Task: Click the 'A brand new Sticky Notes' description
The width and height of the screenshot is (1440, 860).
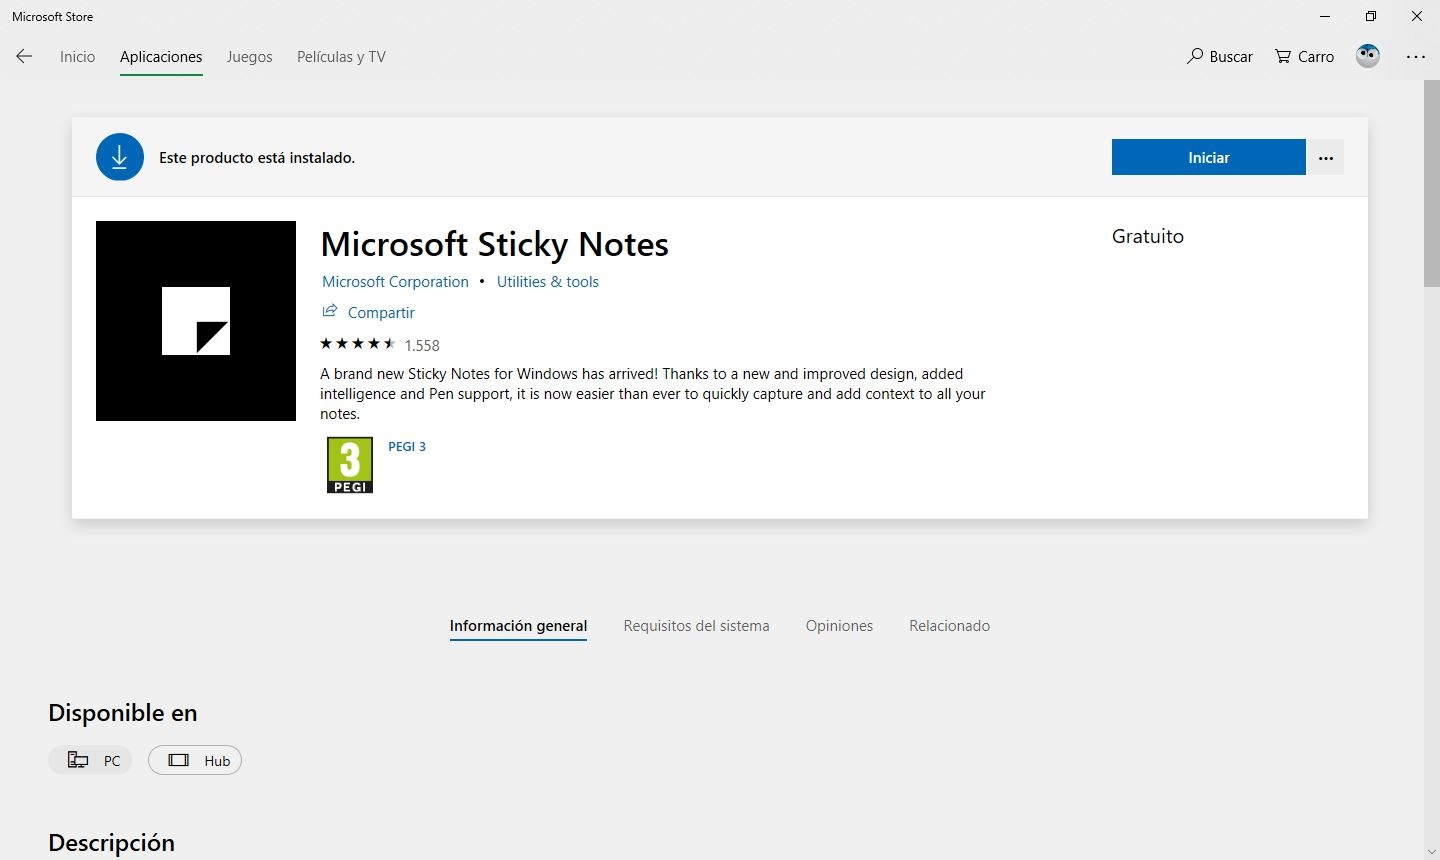Action: [x=653, y=394]
